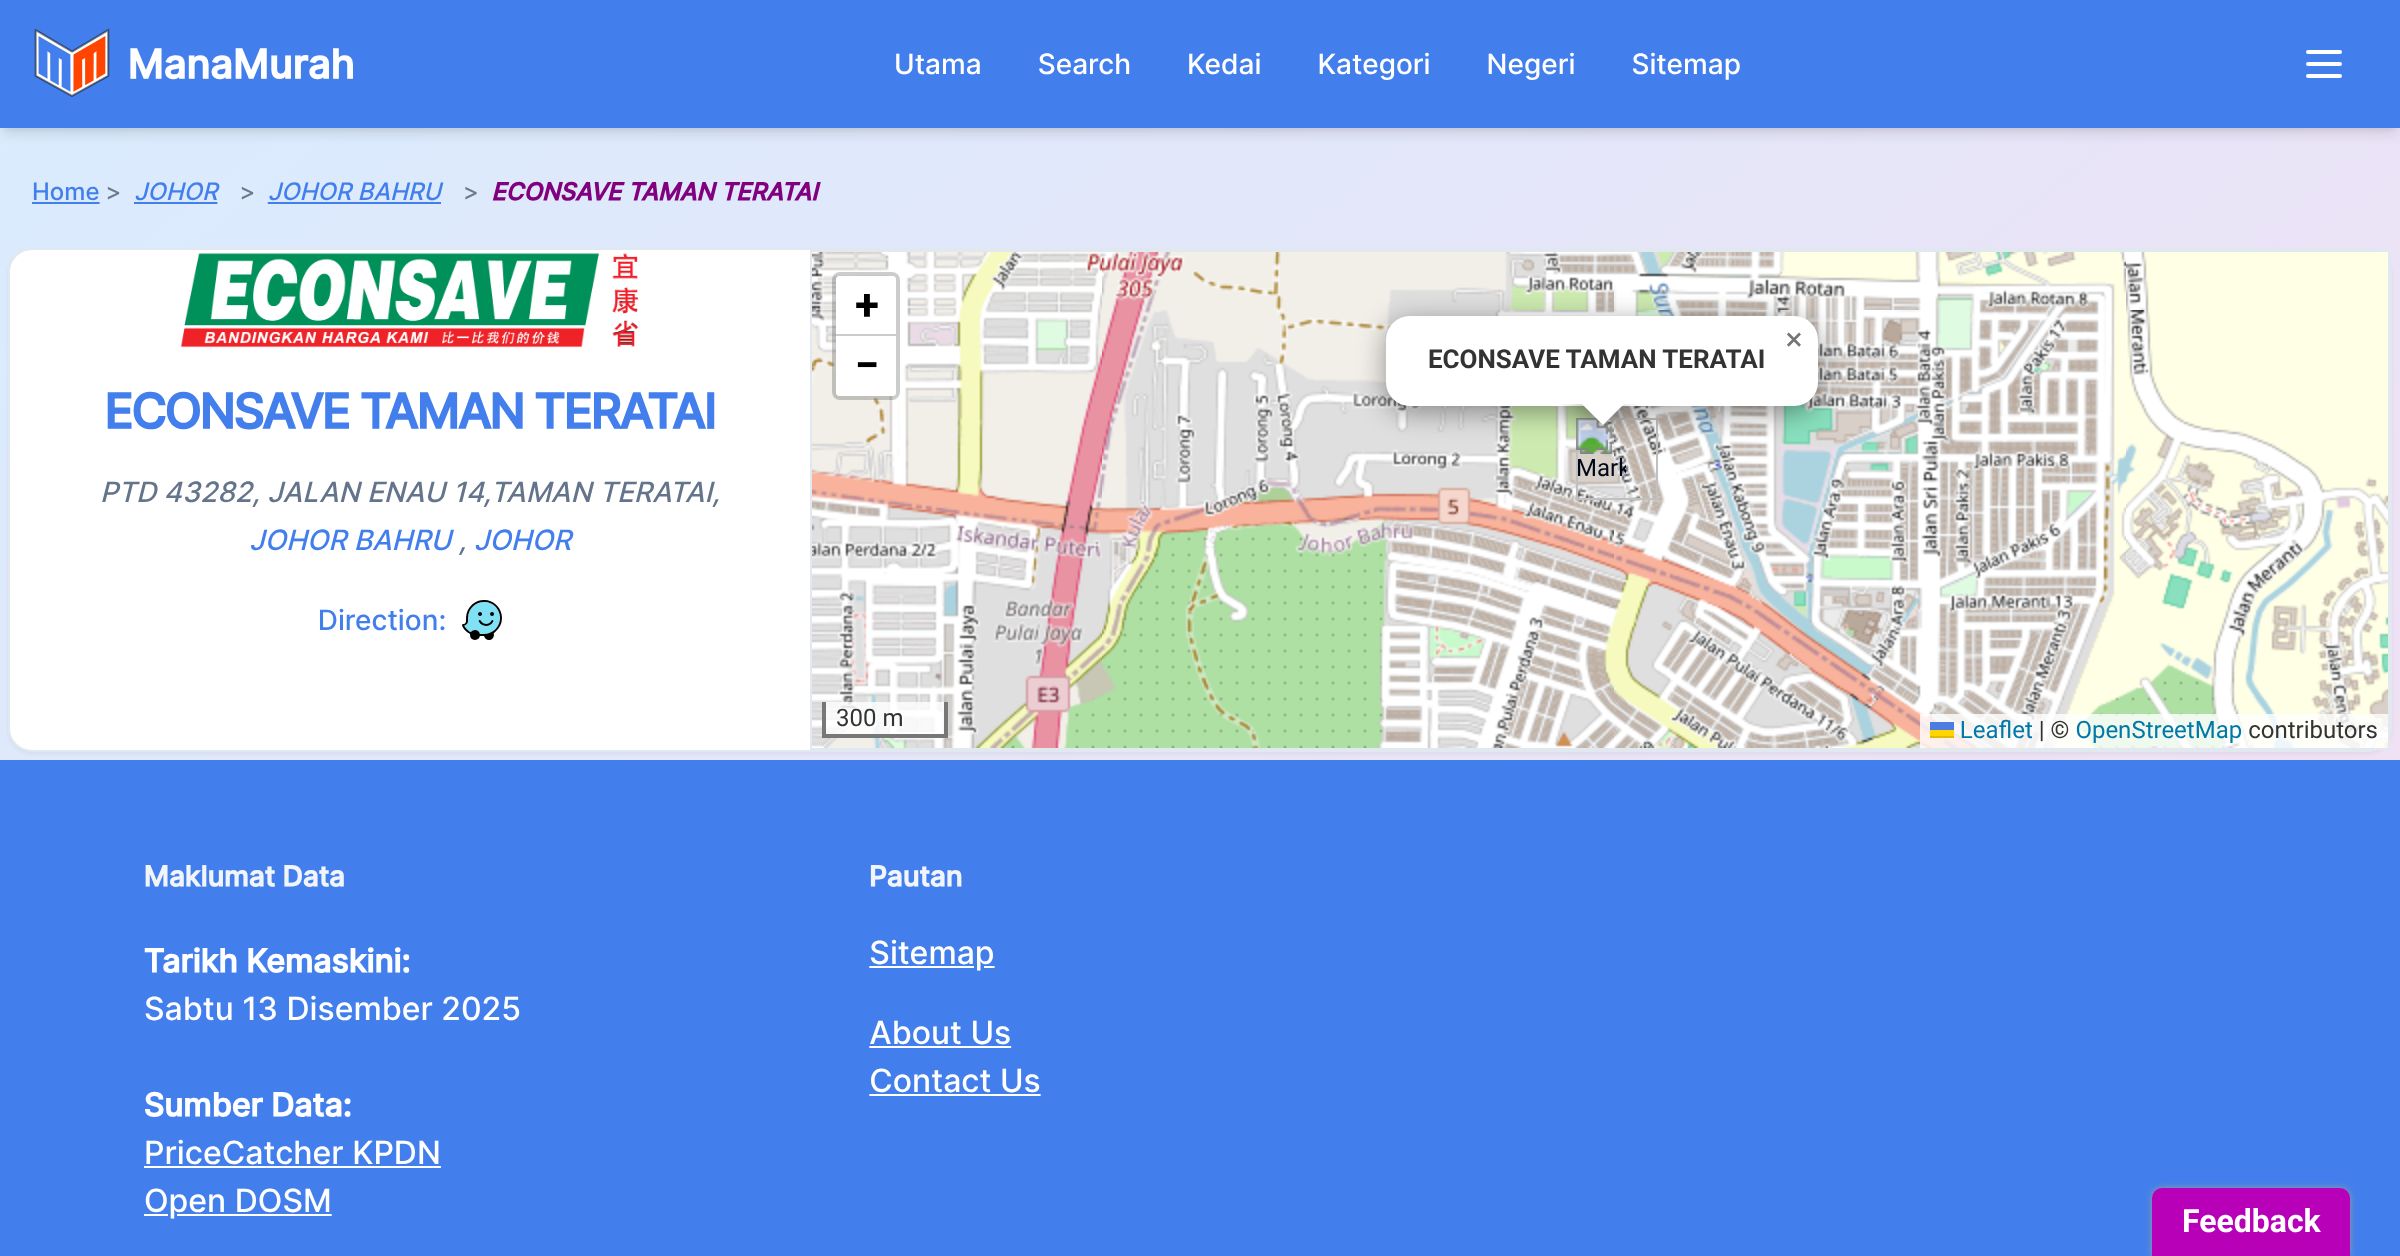Click the Home breadcrumb link
The width and height of the screenshot is (2400, 1256).
65,191
